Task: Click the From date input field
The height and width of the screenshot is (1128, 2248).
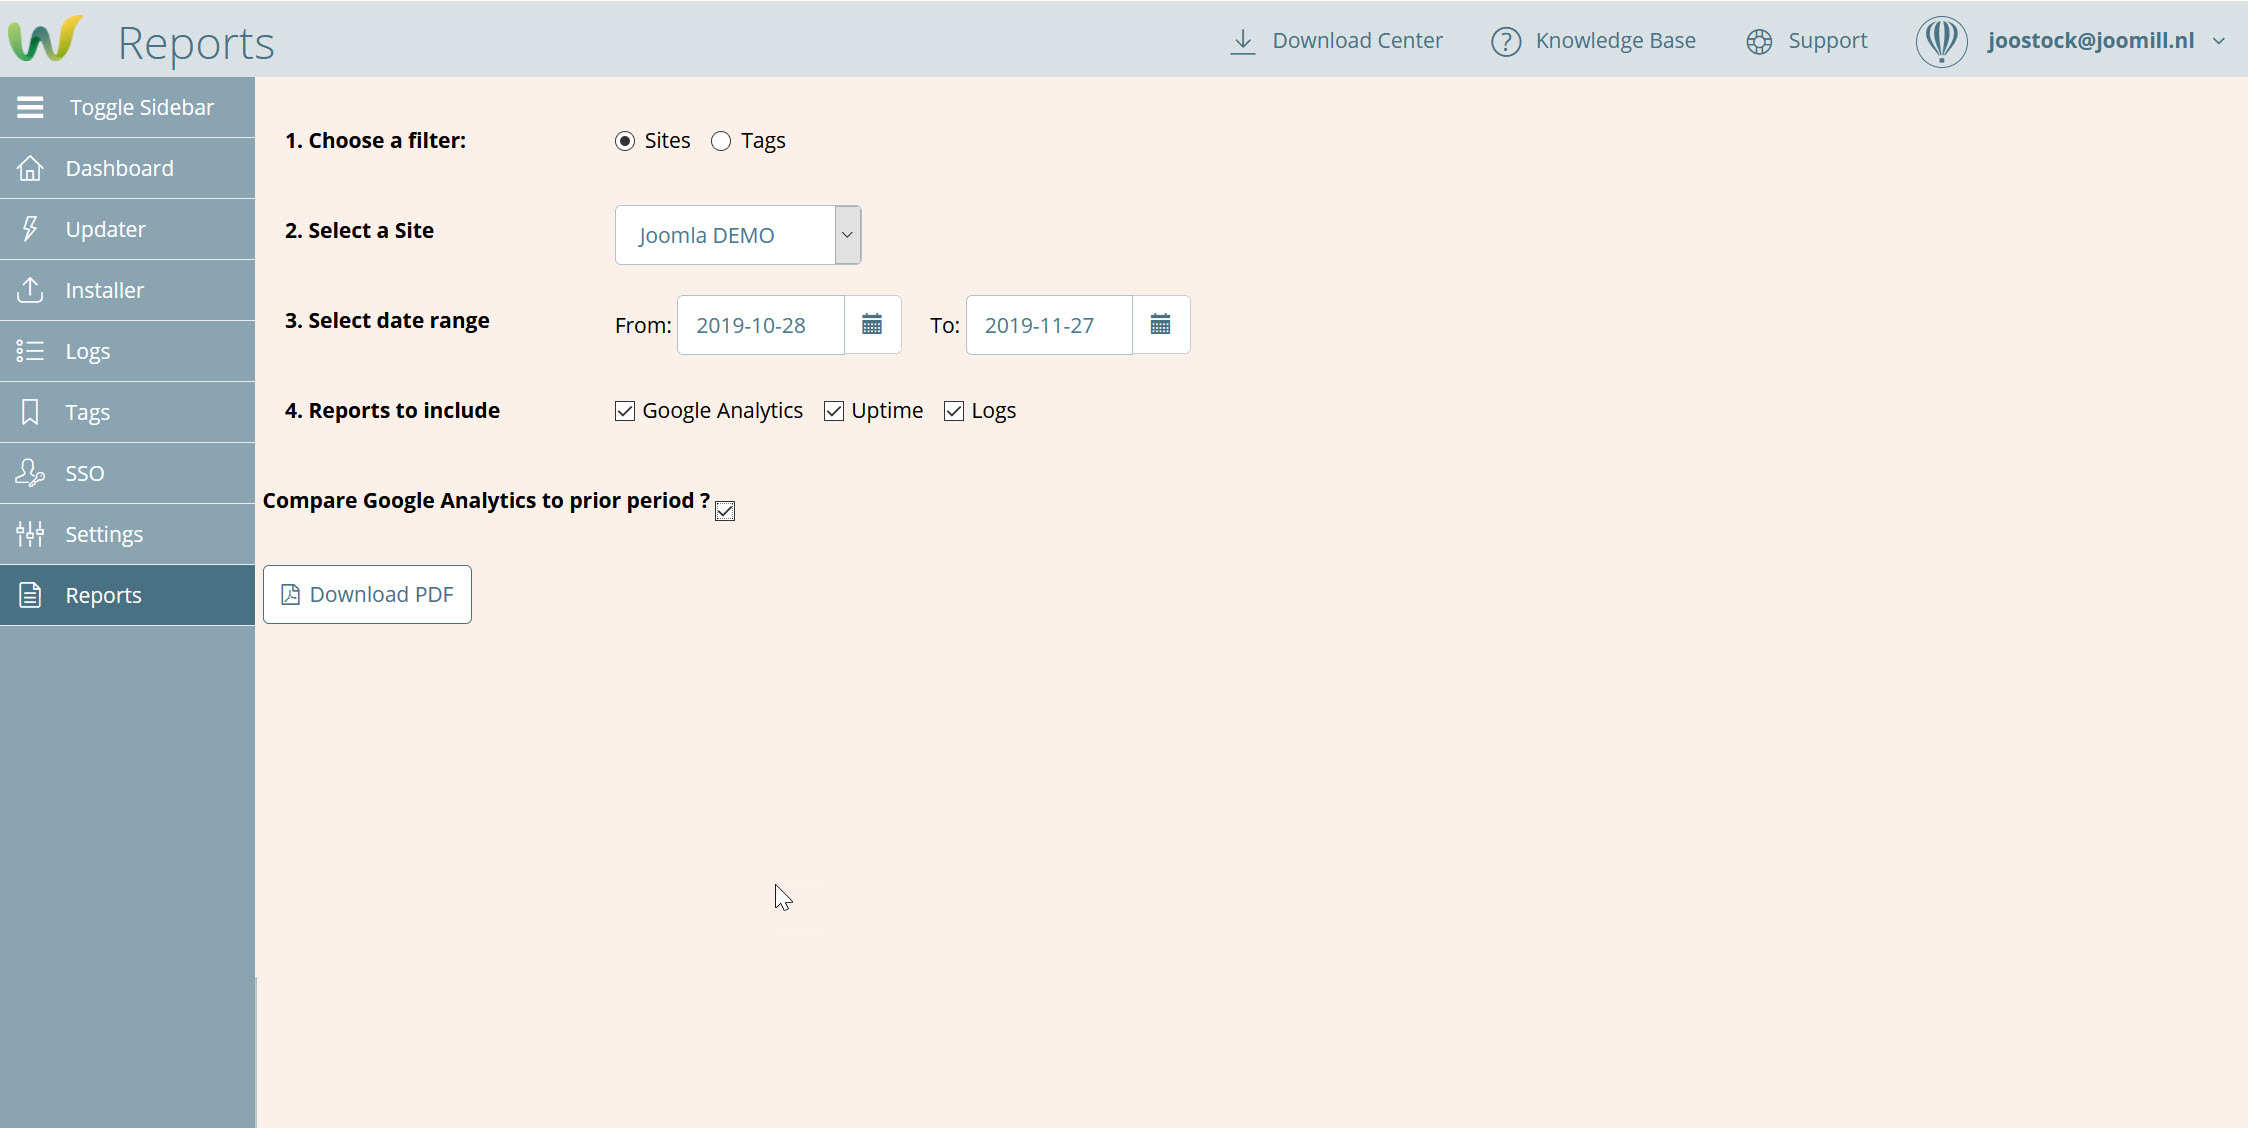Action: coord(760,325)
